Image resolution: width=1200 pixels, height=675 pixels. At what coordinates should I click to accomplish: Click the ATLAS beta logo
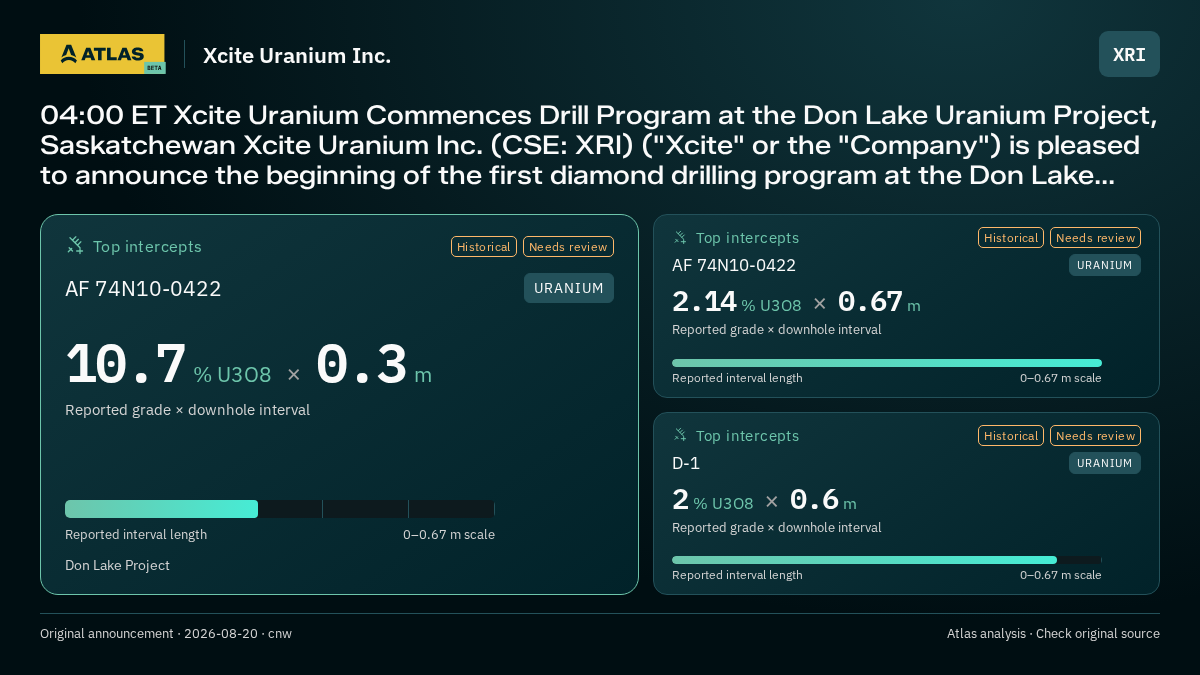(102, 54)
